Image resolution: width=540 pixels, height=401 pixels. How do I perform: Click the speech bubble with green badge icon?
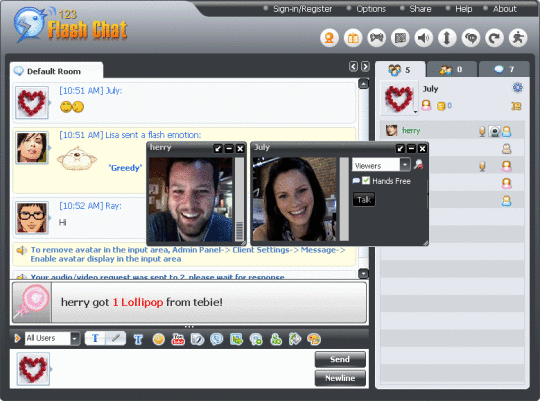[x=256, y=339]
